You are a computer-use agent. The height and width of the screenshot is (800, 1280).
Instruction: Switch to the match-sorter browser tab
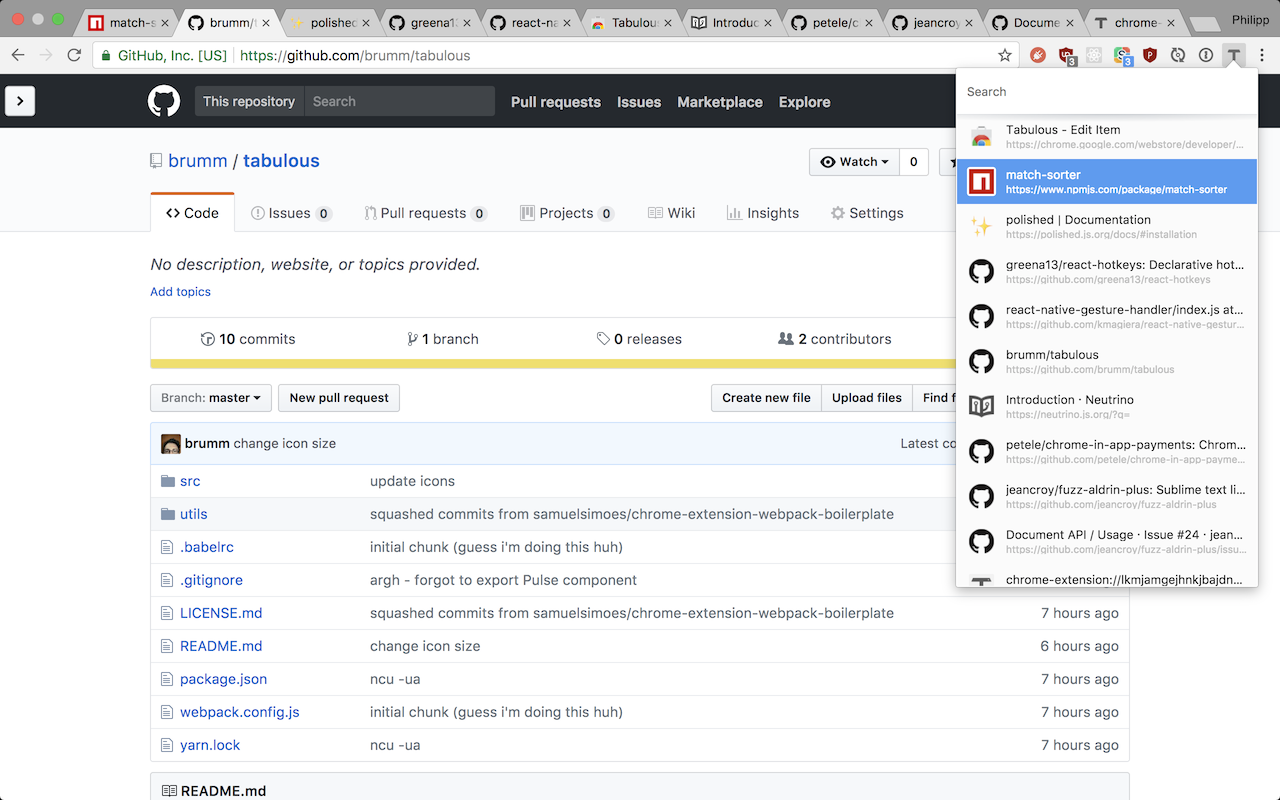(x=125, y=22)
